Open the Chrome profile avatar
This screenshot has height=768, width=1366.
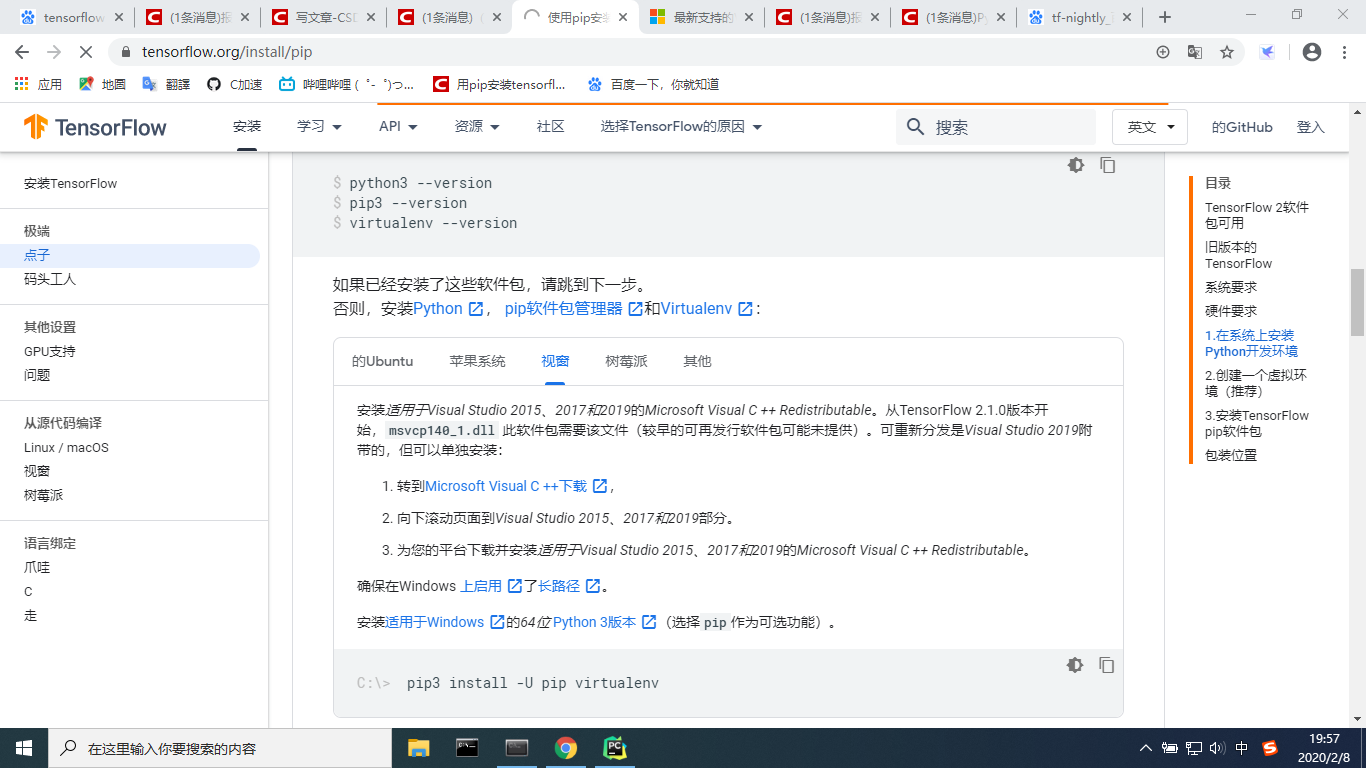point(1312,52)
